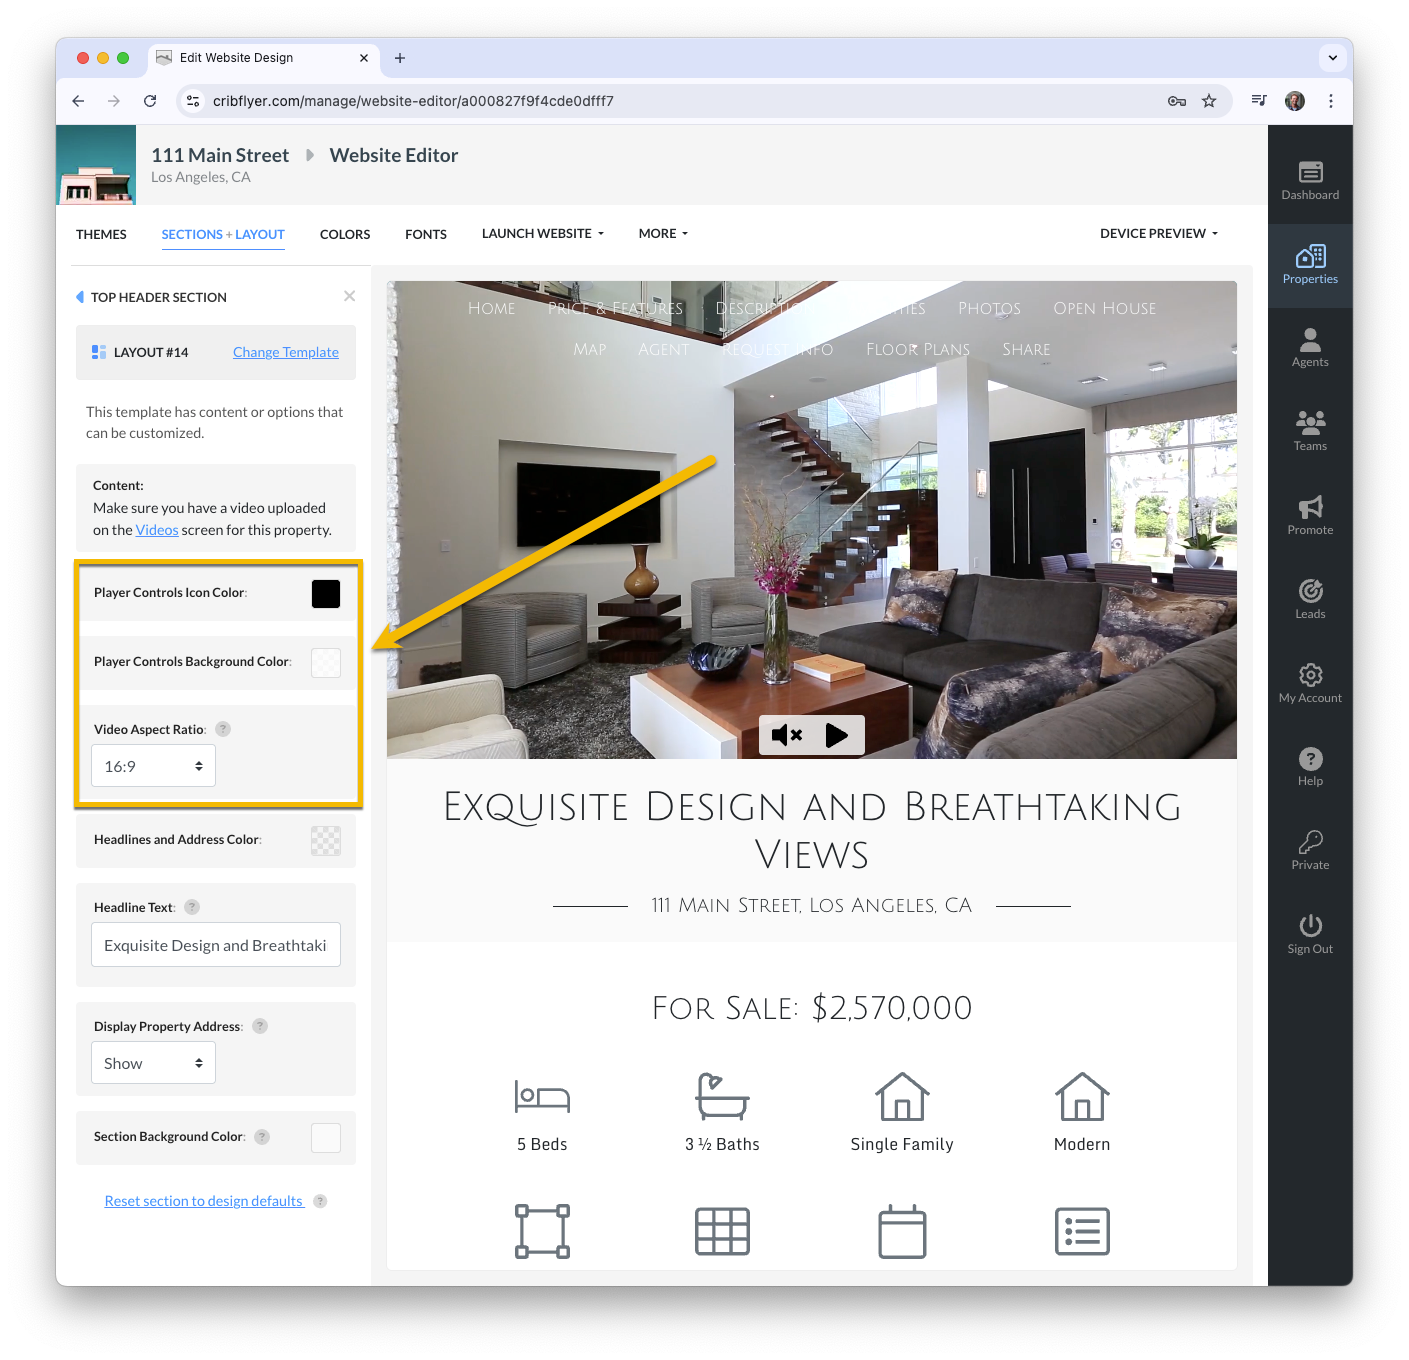The image size is (1409, 1360).
Task: Click the Private key icon
Action: tap(1310, 842)
